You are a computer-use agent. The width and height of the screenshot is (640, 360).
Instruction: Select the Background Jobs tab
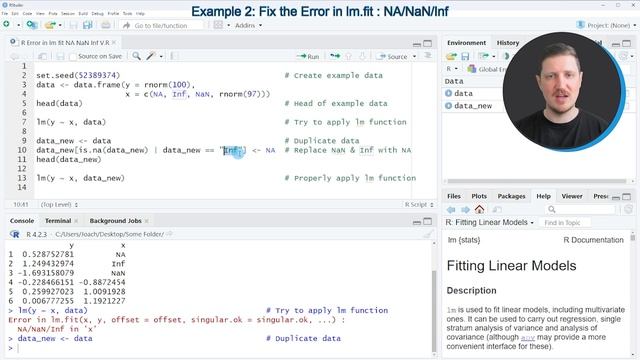[116, 221]
